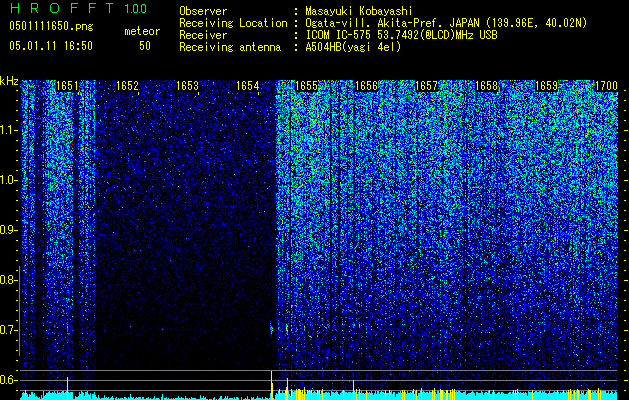Click the antenna value A504HB(yagi 4el)
Image resolution: width=629 pixels, height=400 pixels.
pyautogui.click(x=353, y=47)
